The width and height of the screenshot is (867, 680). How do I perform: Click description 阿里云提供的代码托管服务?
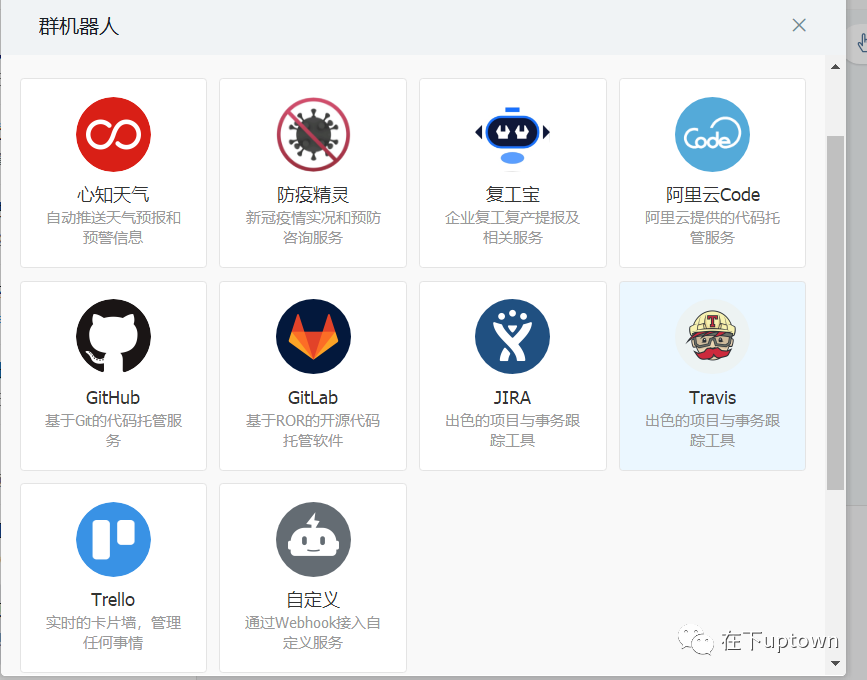point(712,227)
